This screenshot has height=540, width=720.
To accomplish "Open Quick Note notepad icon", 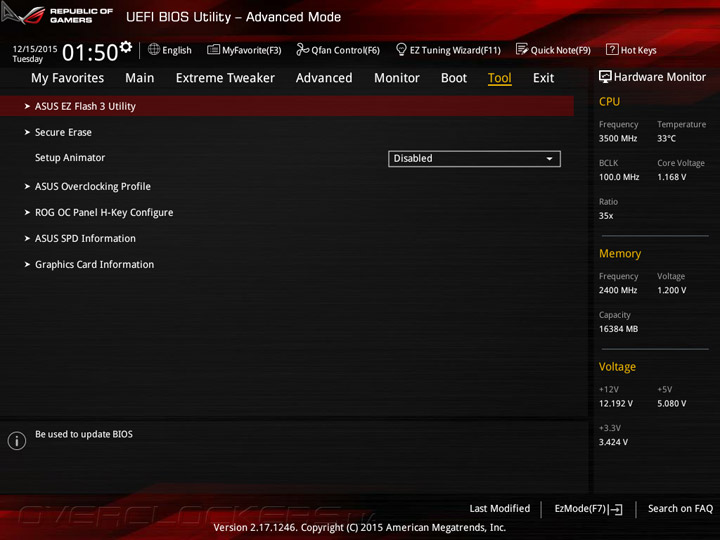I will 522,49.
